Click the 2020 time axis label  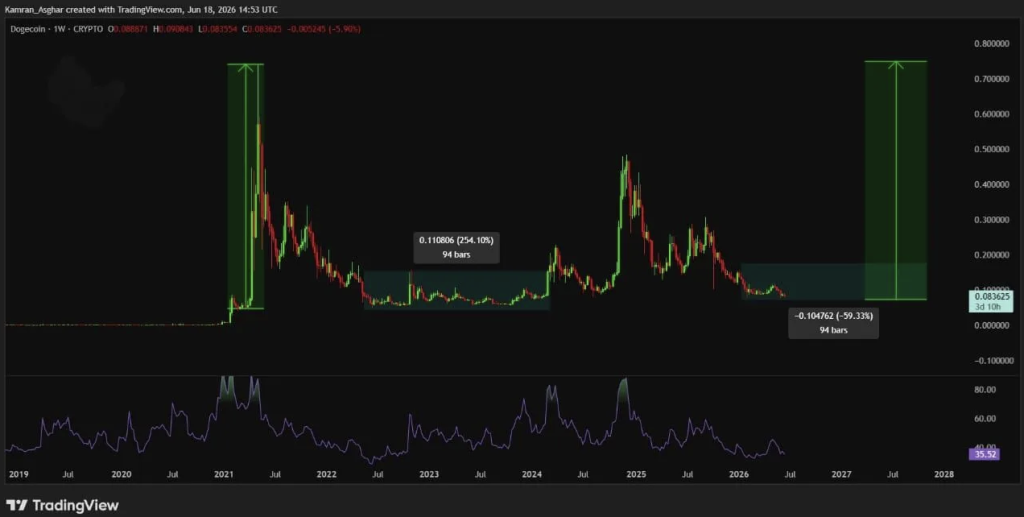121,475
